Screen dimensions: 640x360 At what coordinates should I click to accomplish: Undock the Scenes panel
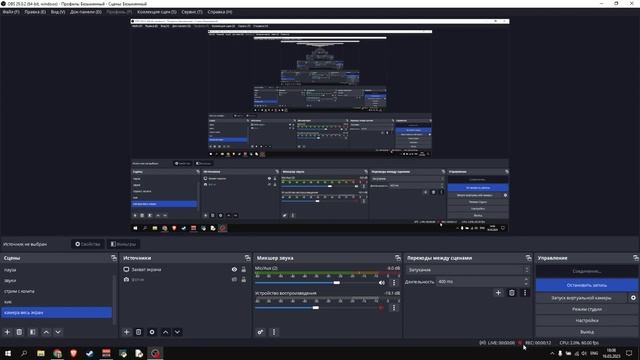pos(114,258)
